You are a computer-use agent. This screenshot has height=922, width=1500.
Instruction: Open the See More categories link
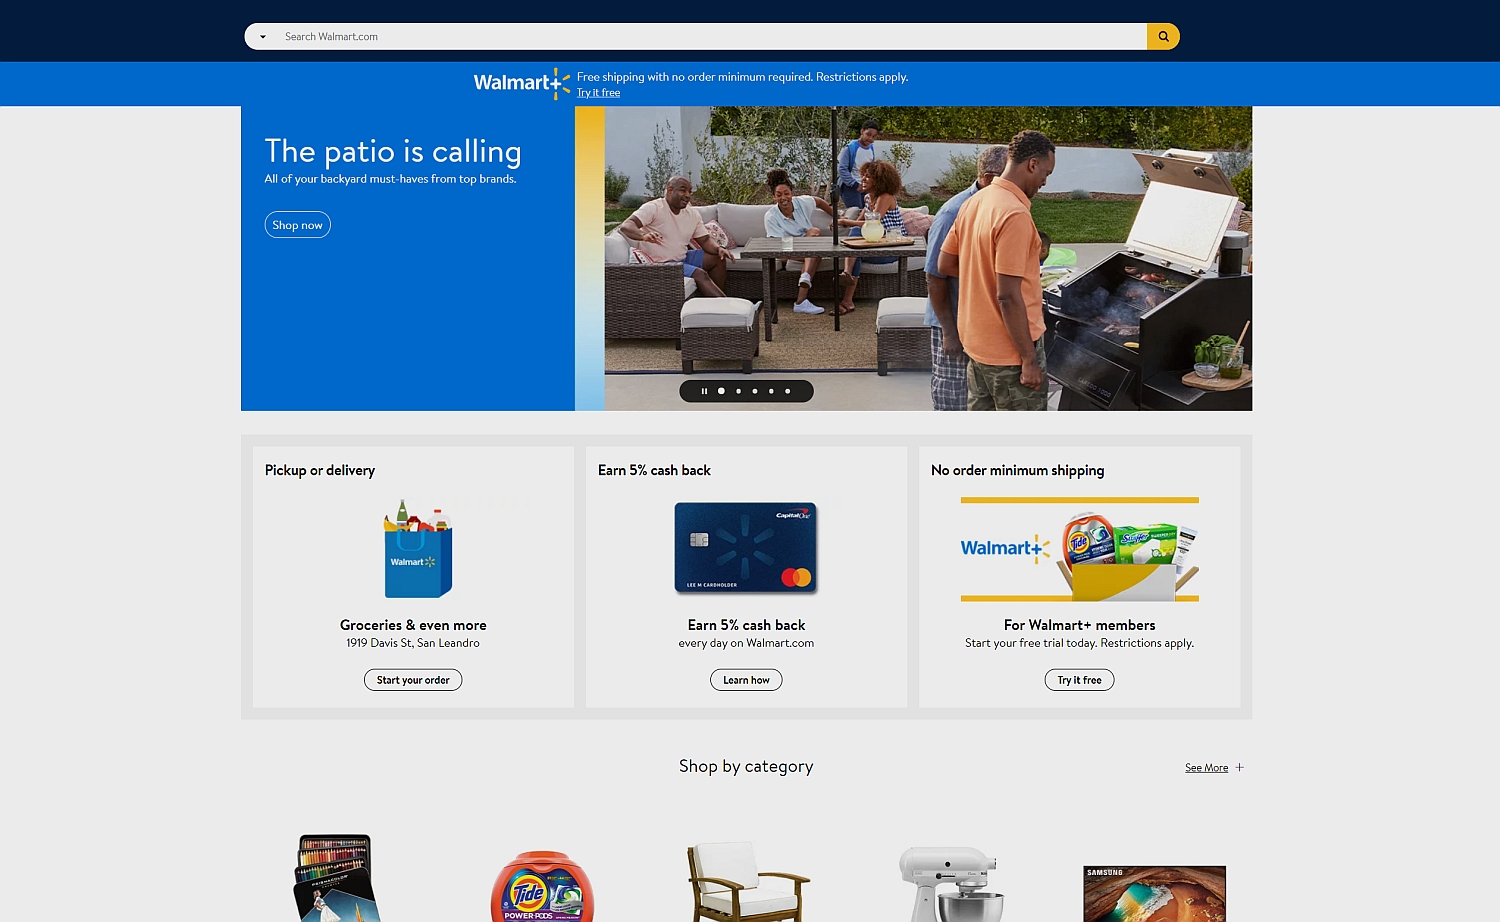point(1206,768)
